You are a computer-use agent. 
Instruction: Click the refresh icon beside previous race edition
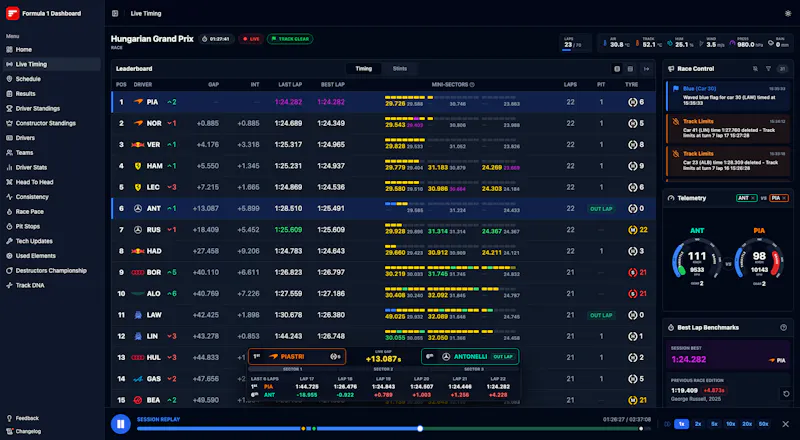(786, 394)
